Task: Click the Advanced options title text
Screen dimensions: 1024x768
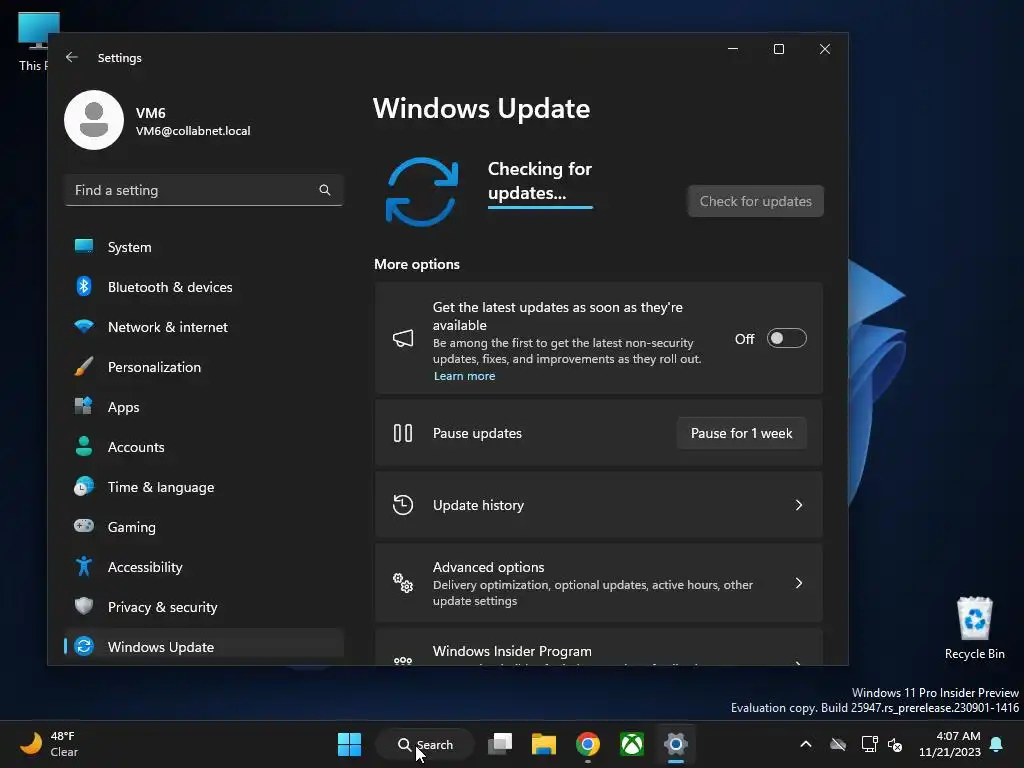Action: [488, 567]
